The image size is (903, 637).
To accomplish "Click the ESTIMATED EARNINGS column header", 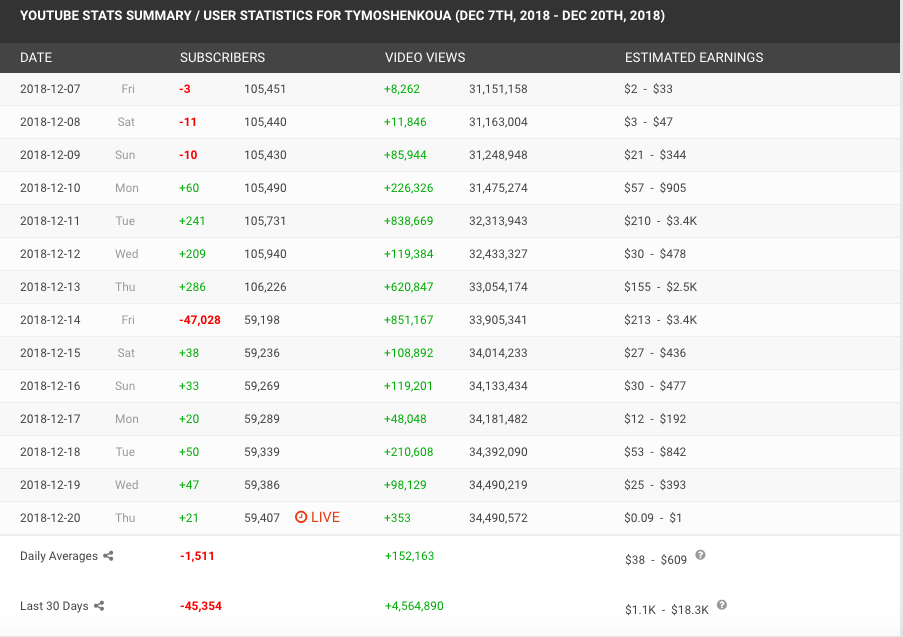I will coord(693,57).
